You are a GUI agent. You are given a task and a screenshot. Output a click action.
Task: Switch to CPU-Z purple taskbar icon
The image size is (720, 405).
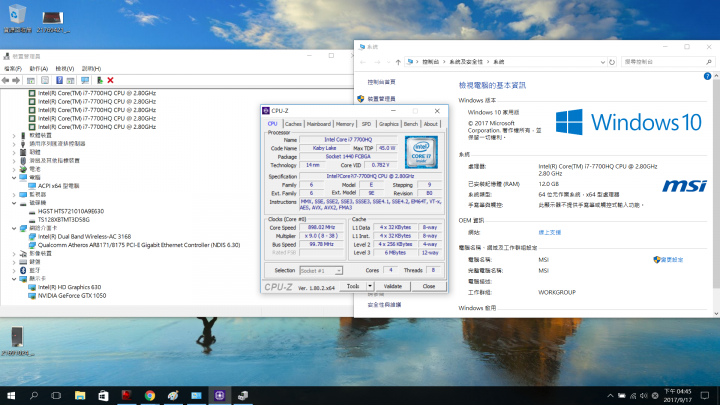[219, 395]
